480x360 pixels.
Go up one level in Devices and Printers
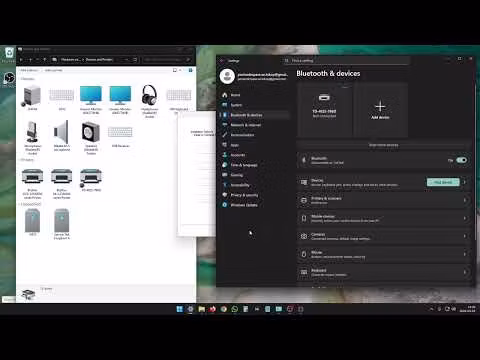(45, 60)
